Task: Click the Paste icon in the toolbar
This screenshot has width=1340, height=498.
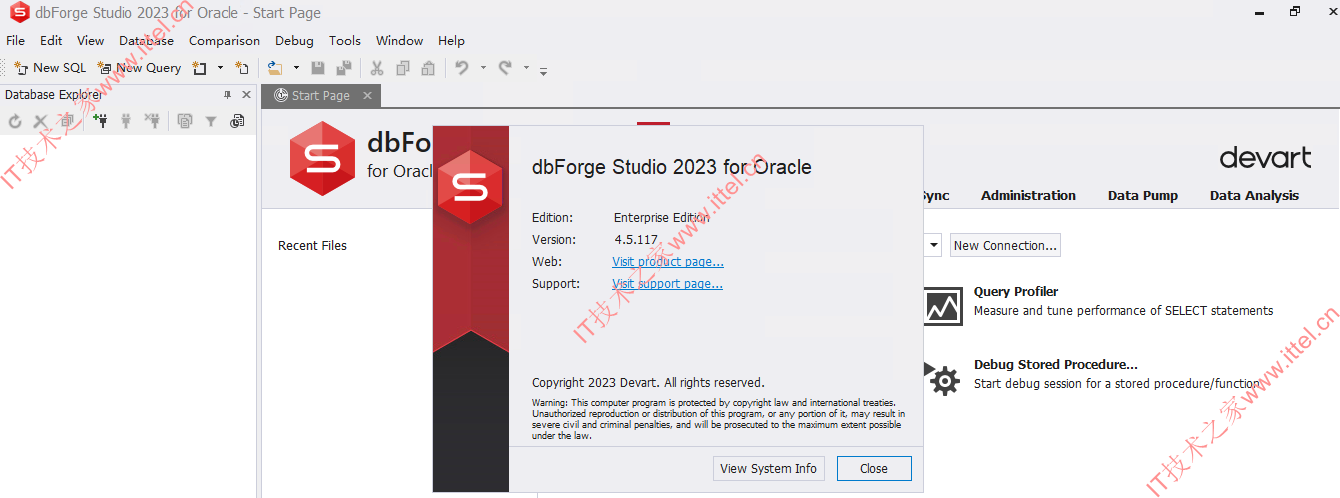Action: [427, 68]
